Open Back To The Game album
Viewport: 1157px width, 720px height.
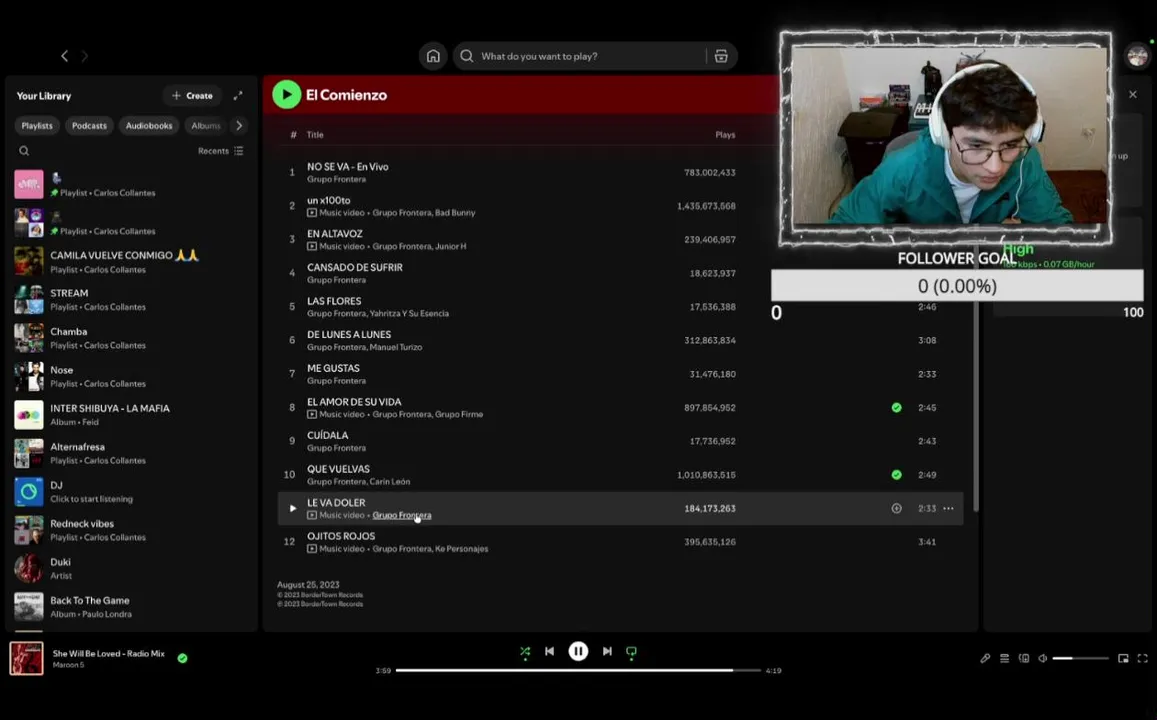pyautogui.click(x=131, y=606)
